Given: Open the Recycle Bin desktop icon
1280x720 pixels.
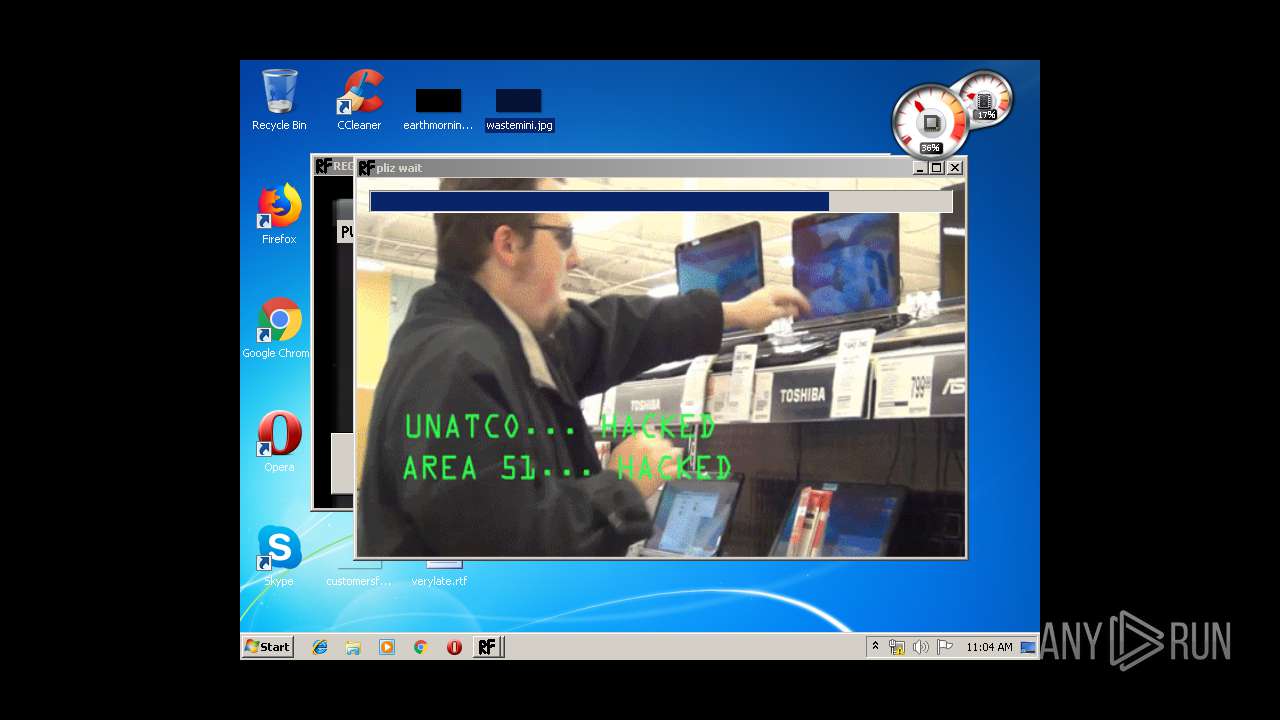Looking at the screenshot, I should point(279,100).
